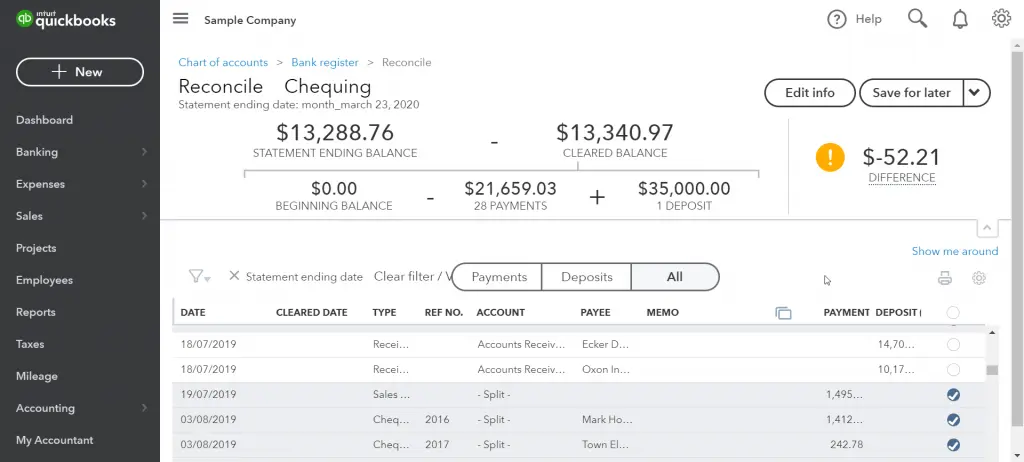Click the 1 DEPOSIT total
Image resolution: width=1024 pixels, height=462 pixels.
coord(684,196)
